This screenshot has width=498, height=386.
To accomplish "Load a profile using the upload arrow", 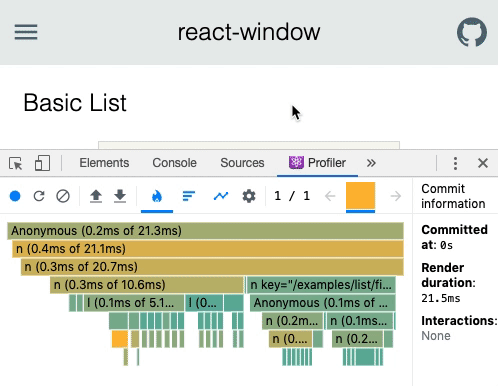I will [96, 196].
